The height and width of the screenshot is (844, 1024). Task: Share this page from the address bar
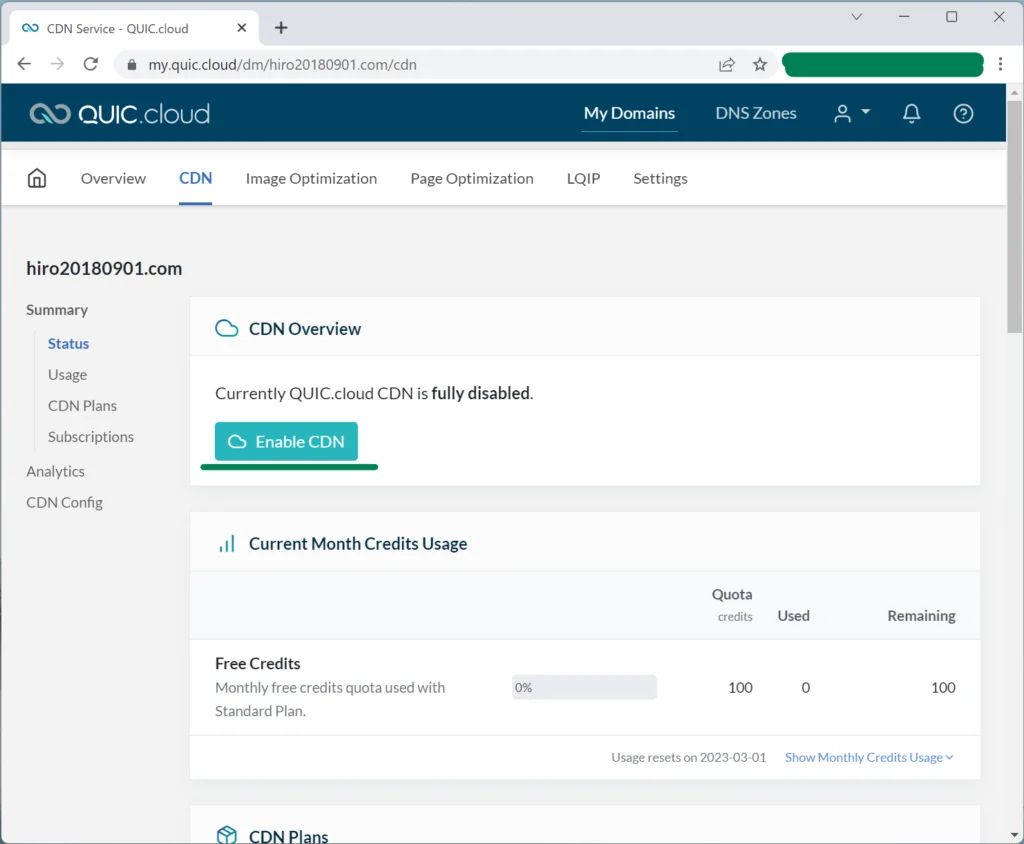point(727,64)
